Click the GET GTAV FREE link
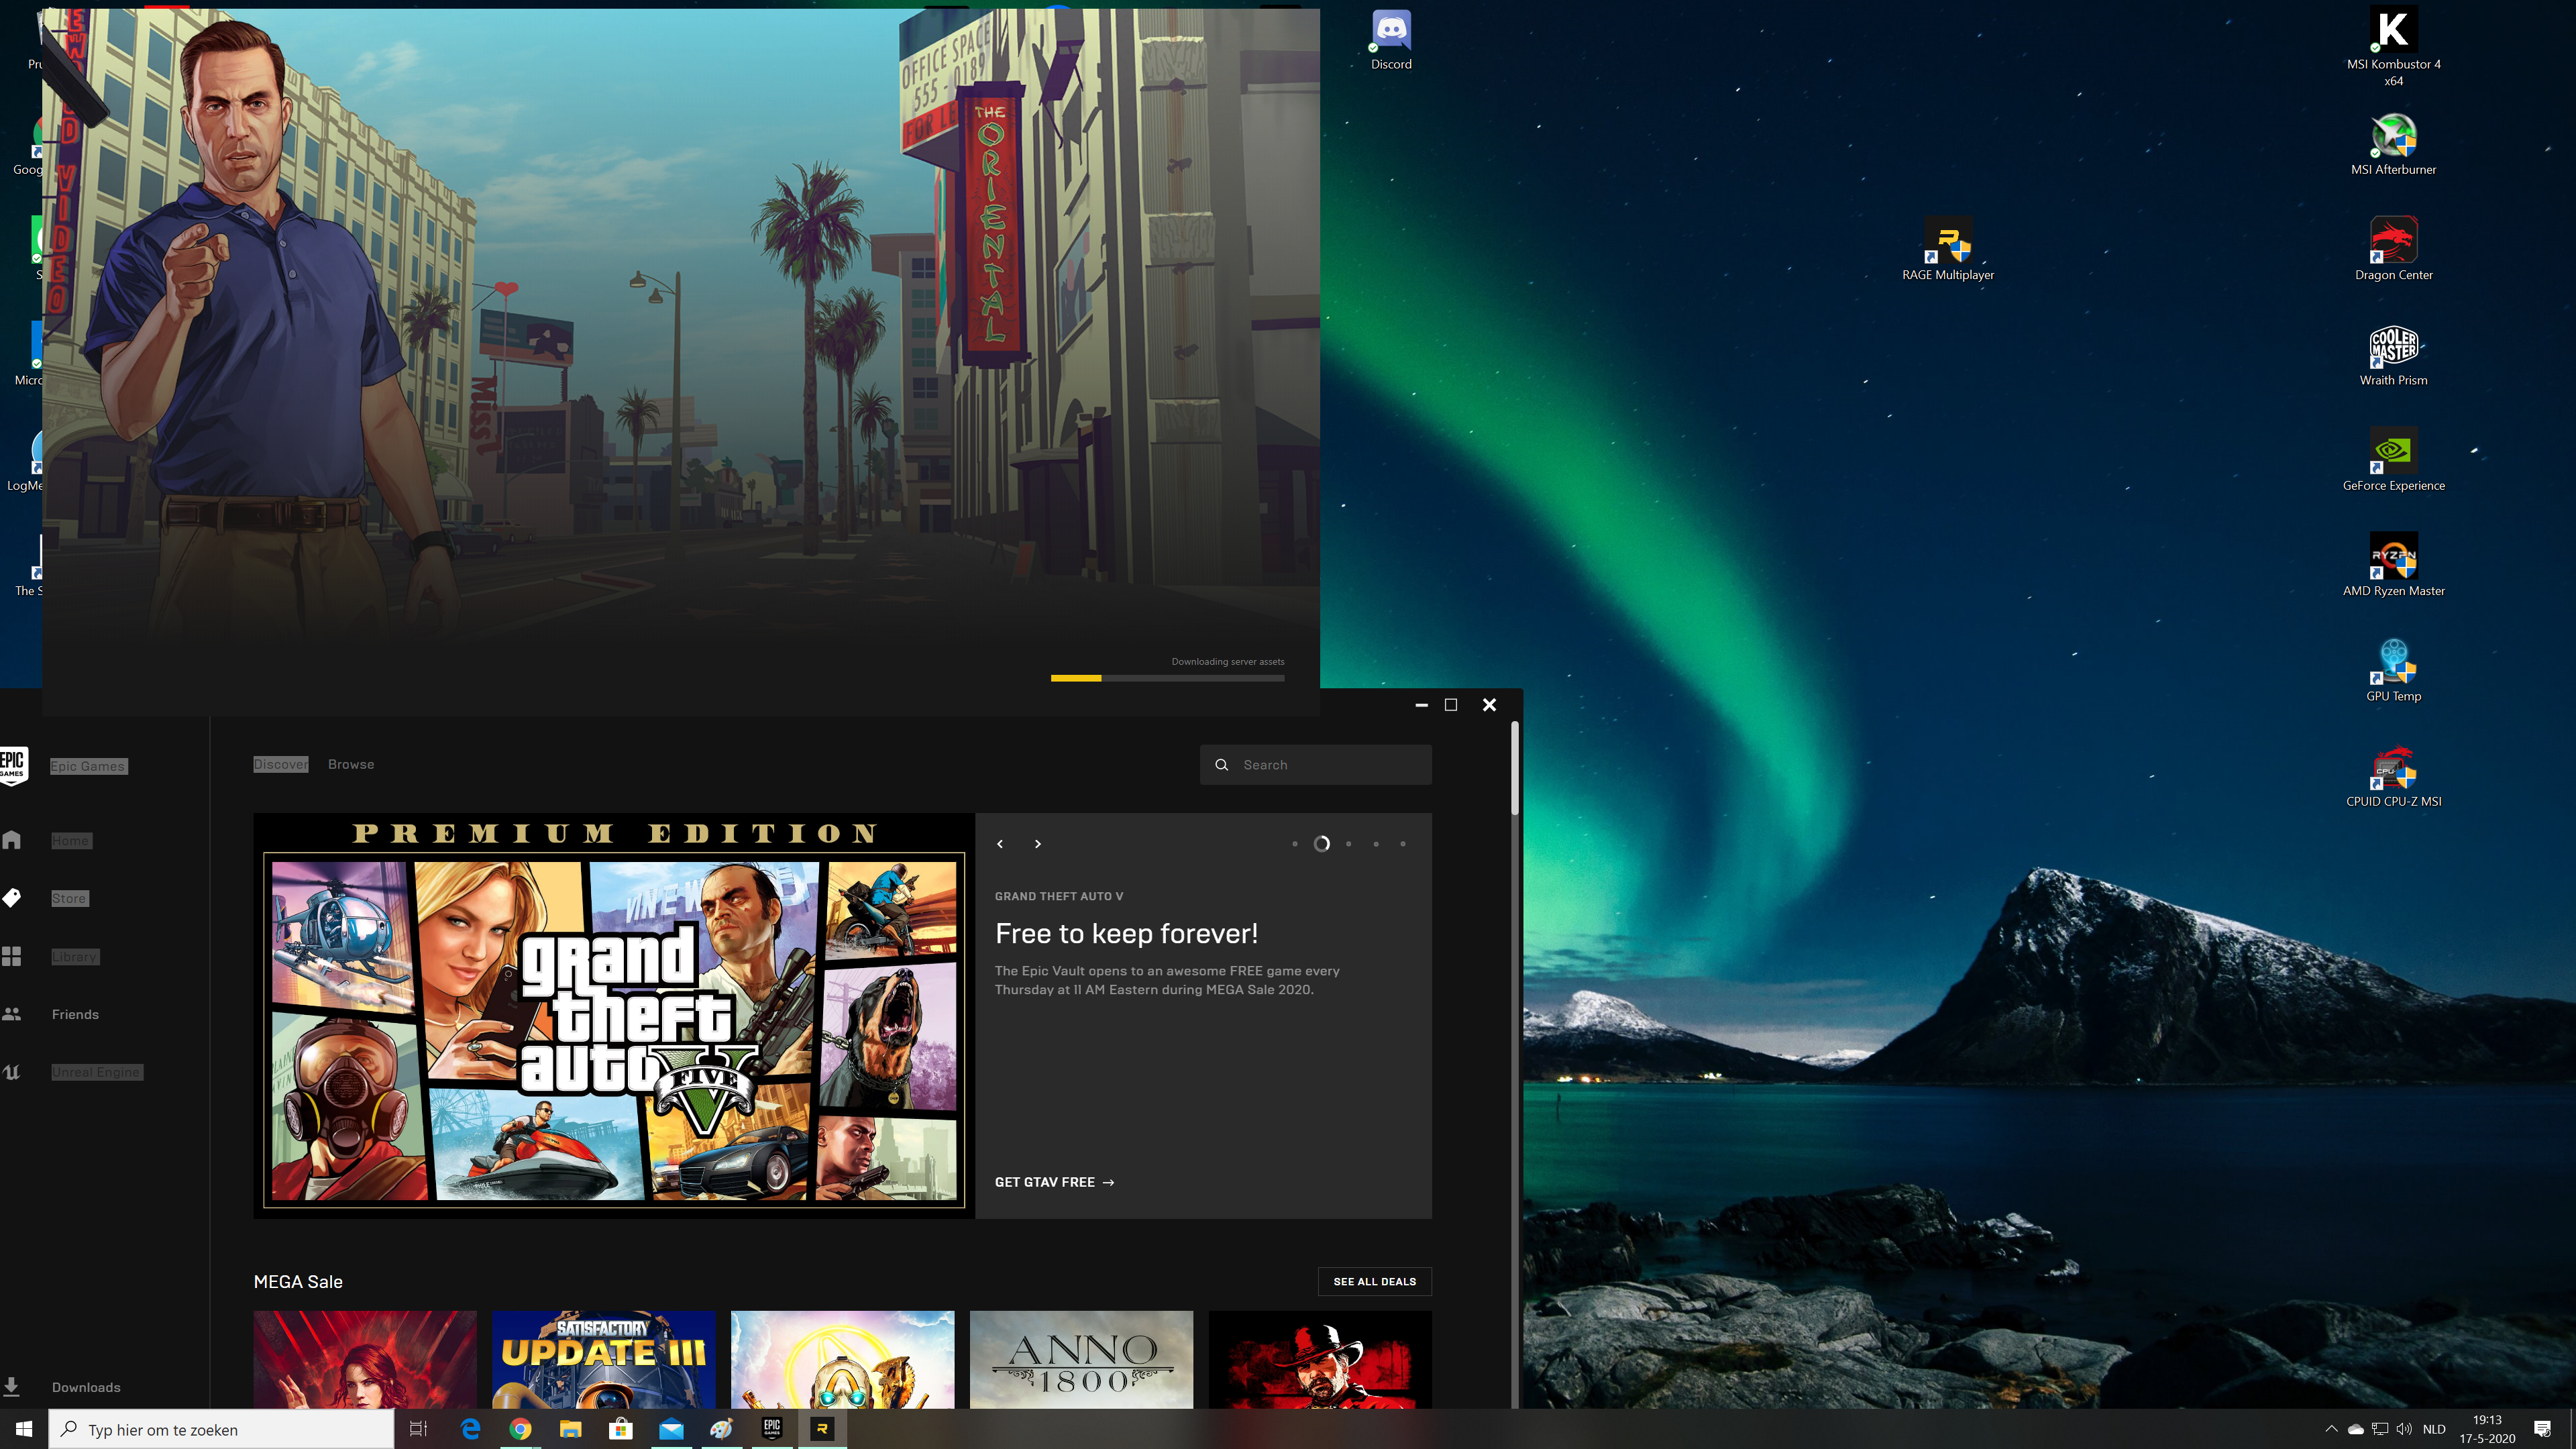This screenshot has width=2576, height=1449. [1054, 1182]
